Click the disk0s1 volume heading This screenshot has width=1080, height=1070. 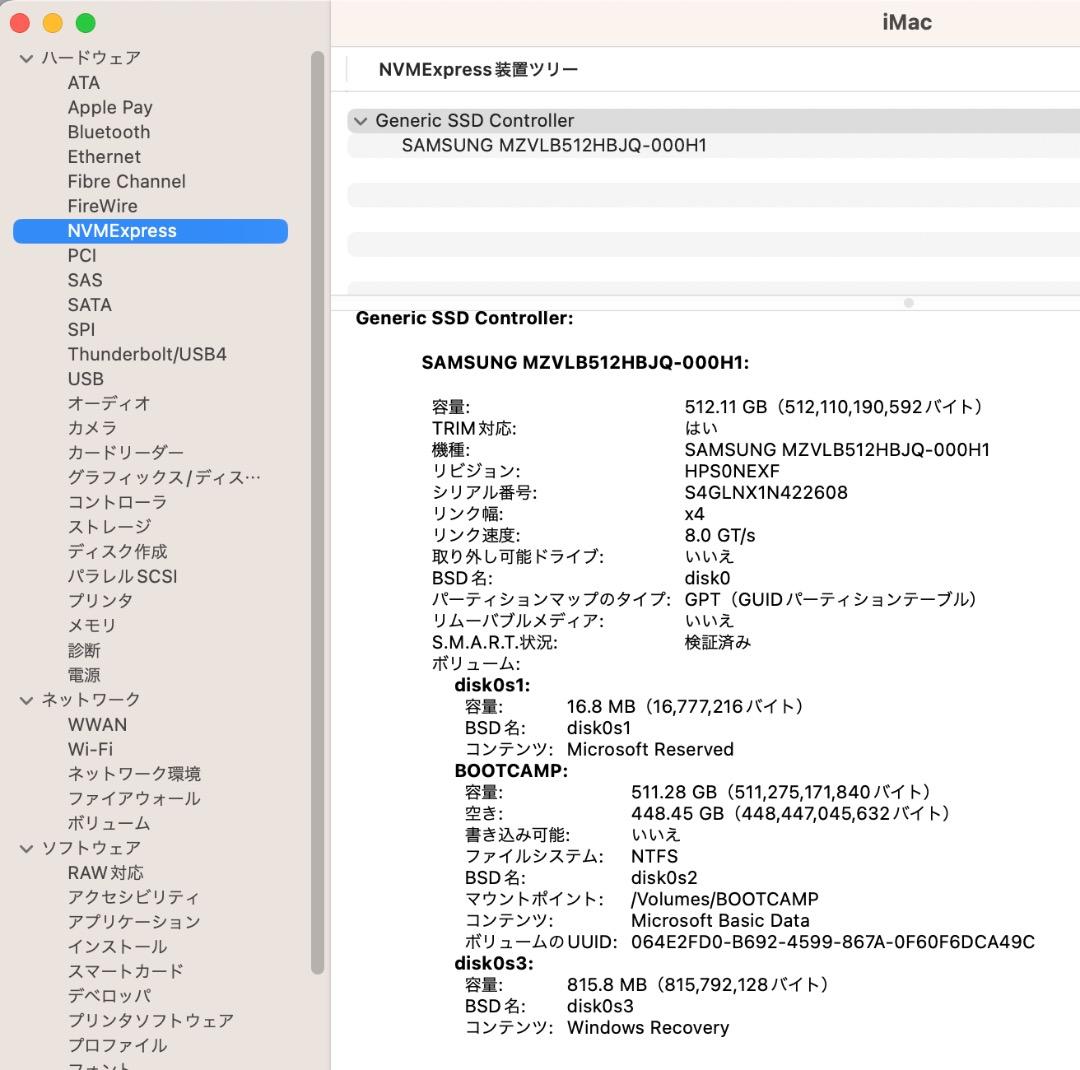(x=492, y=686)
